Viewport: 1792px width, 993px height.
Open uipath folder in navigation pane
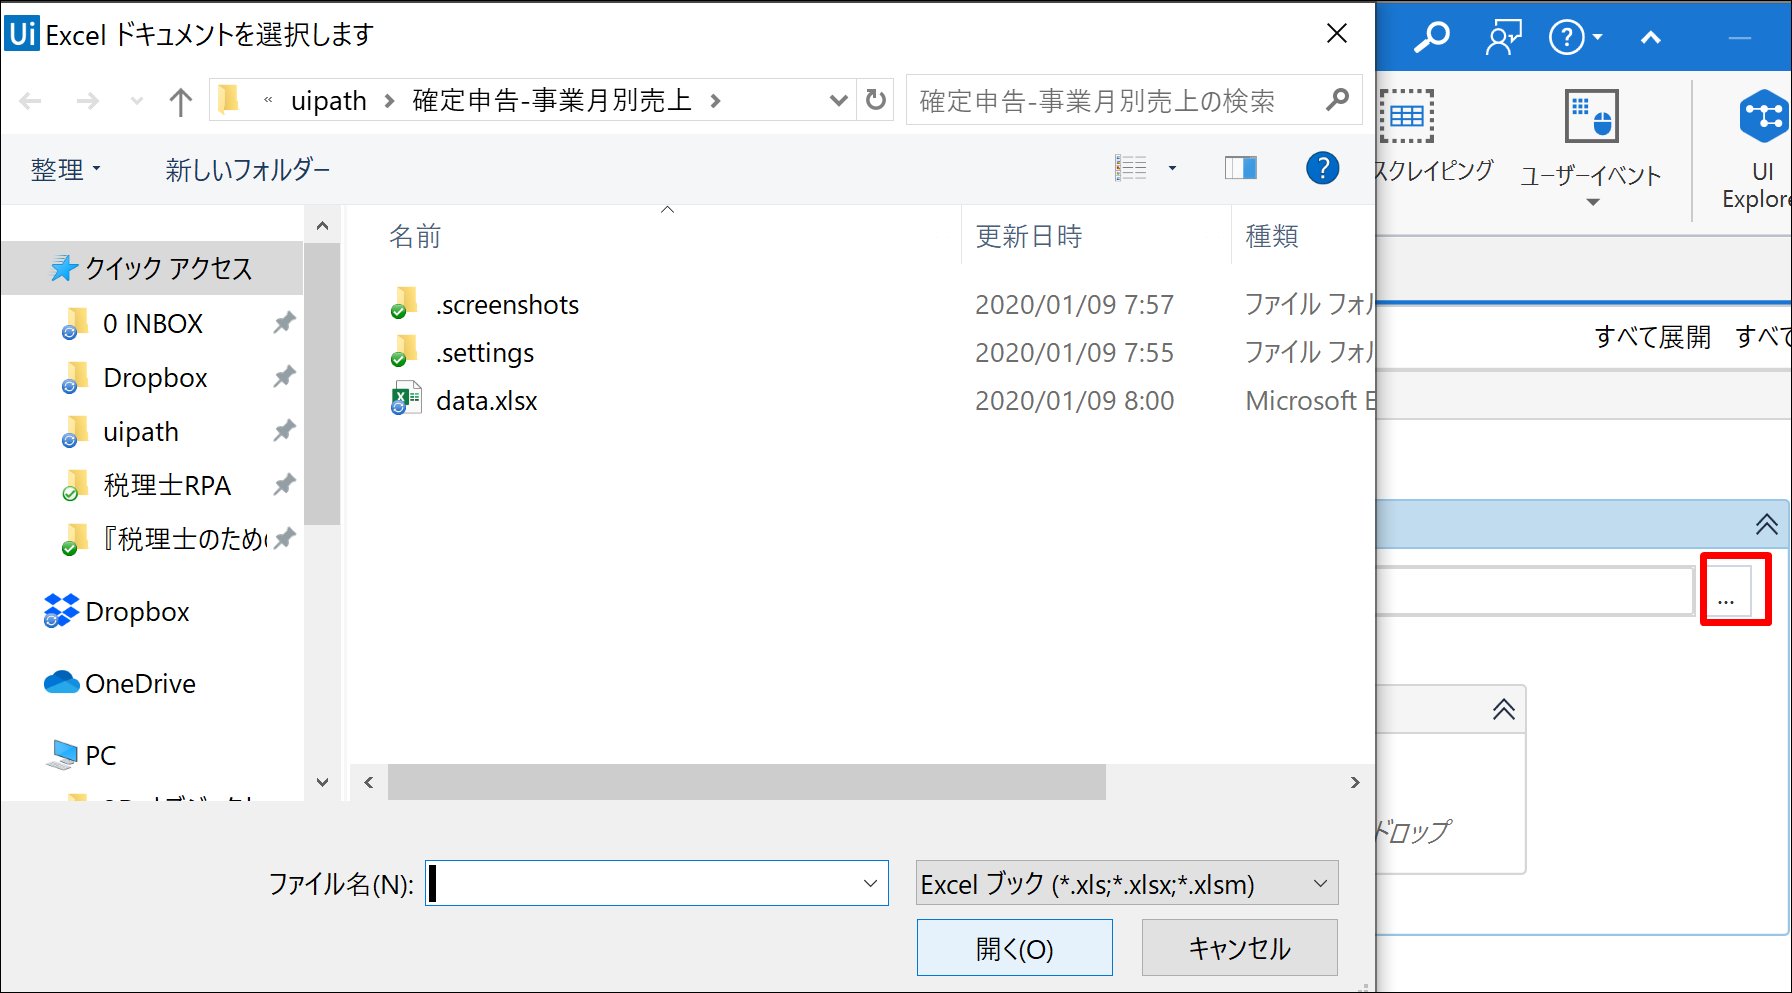click(x=141, y=432)
